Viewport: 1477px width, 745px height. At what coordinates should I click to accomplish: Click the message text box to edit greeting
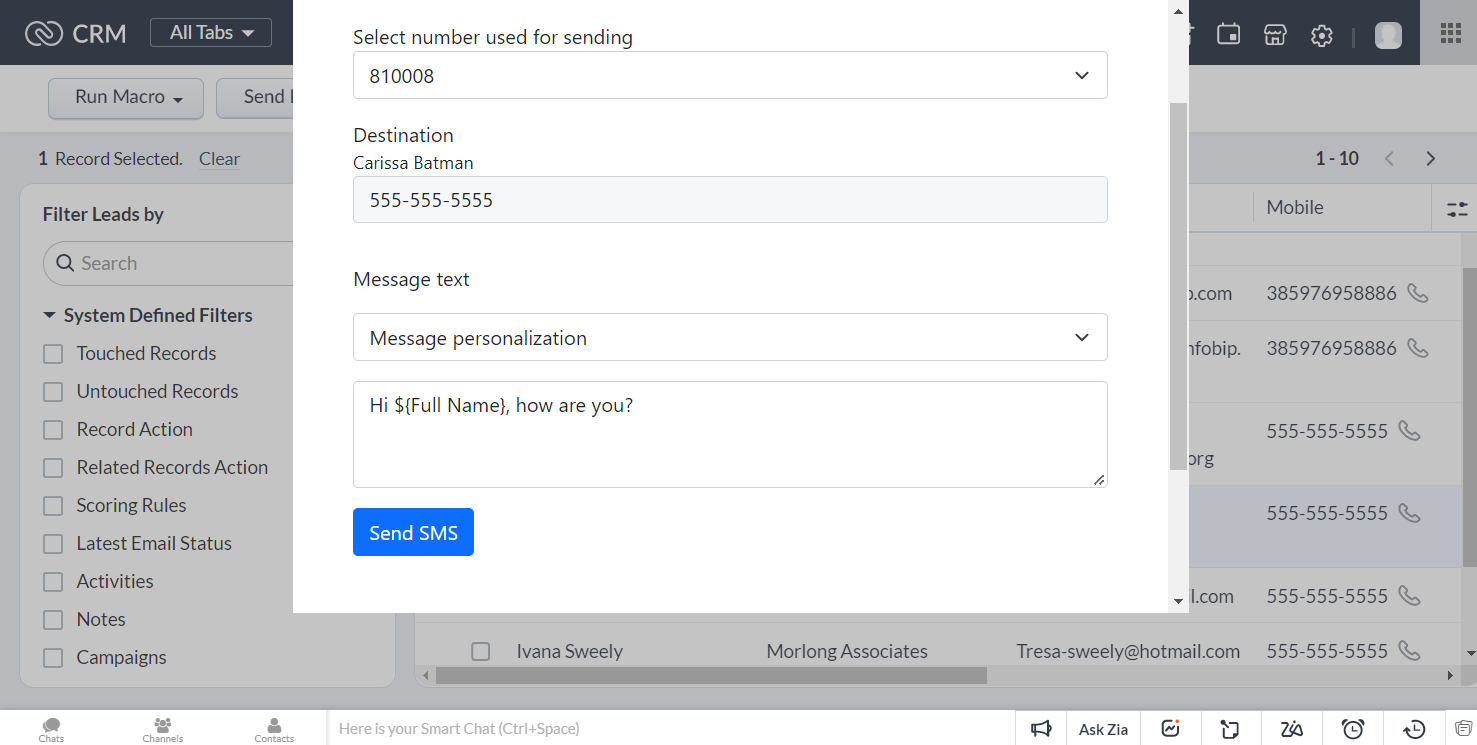click(x=729, y=434)
